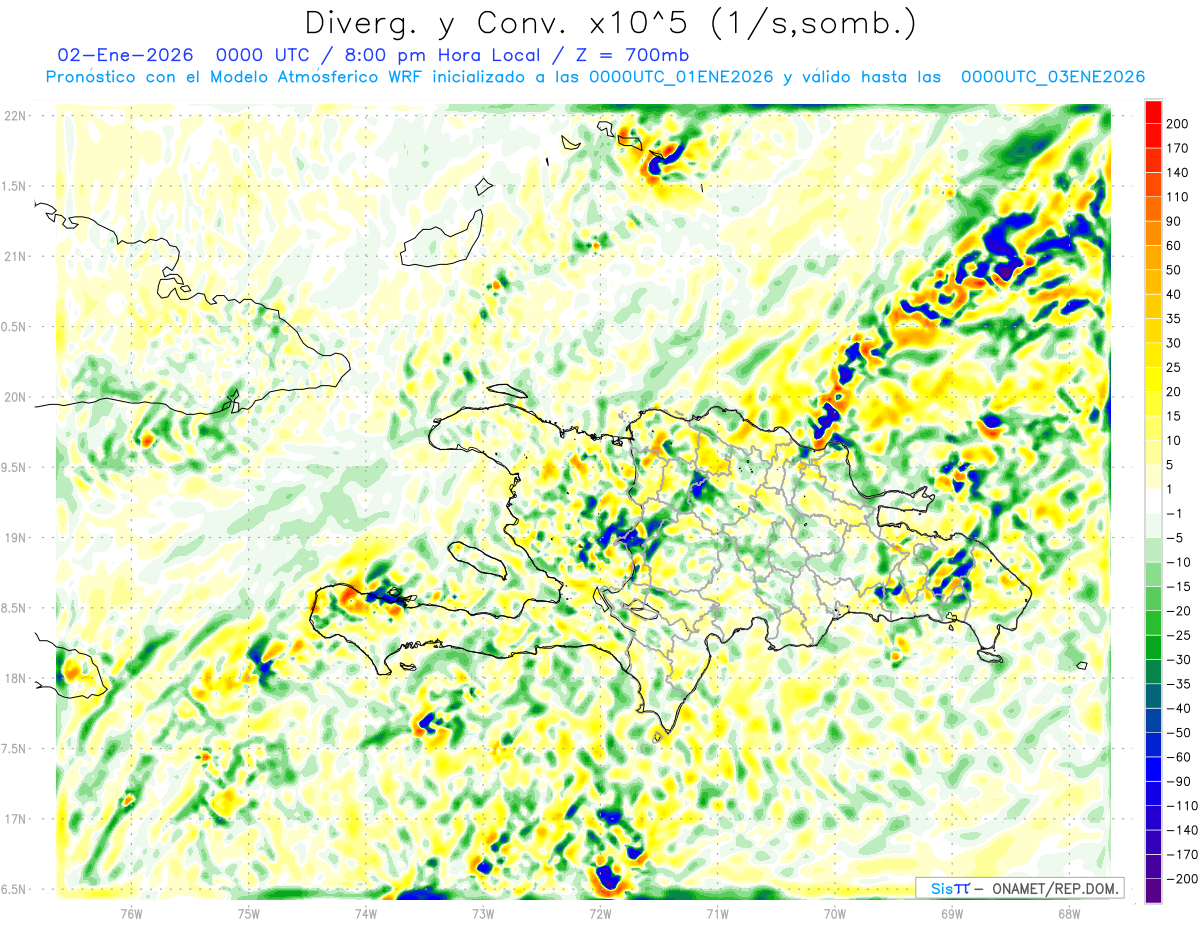1200x927 pixels.
Task: Click the '21N' latitude label
Action: tap(15, 256)
